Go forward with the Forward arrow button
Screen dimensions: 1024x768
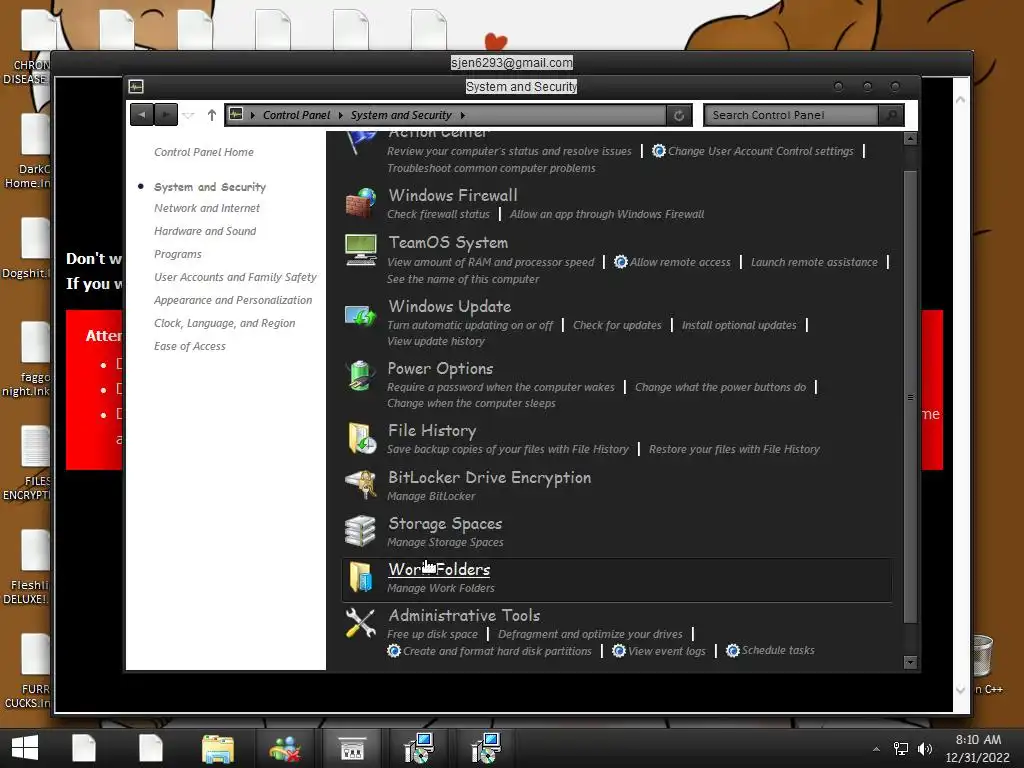[x=166, y=115]
